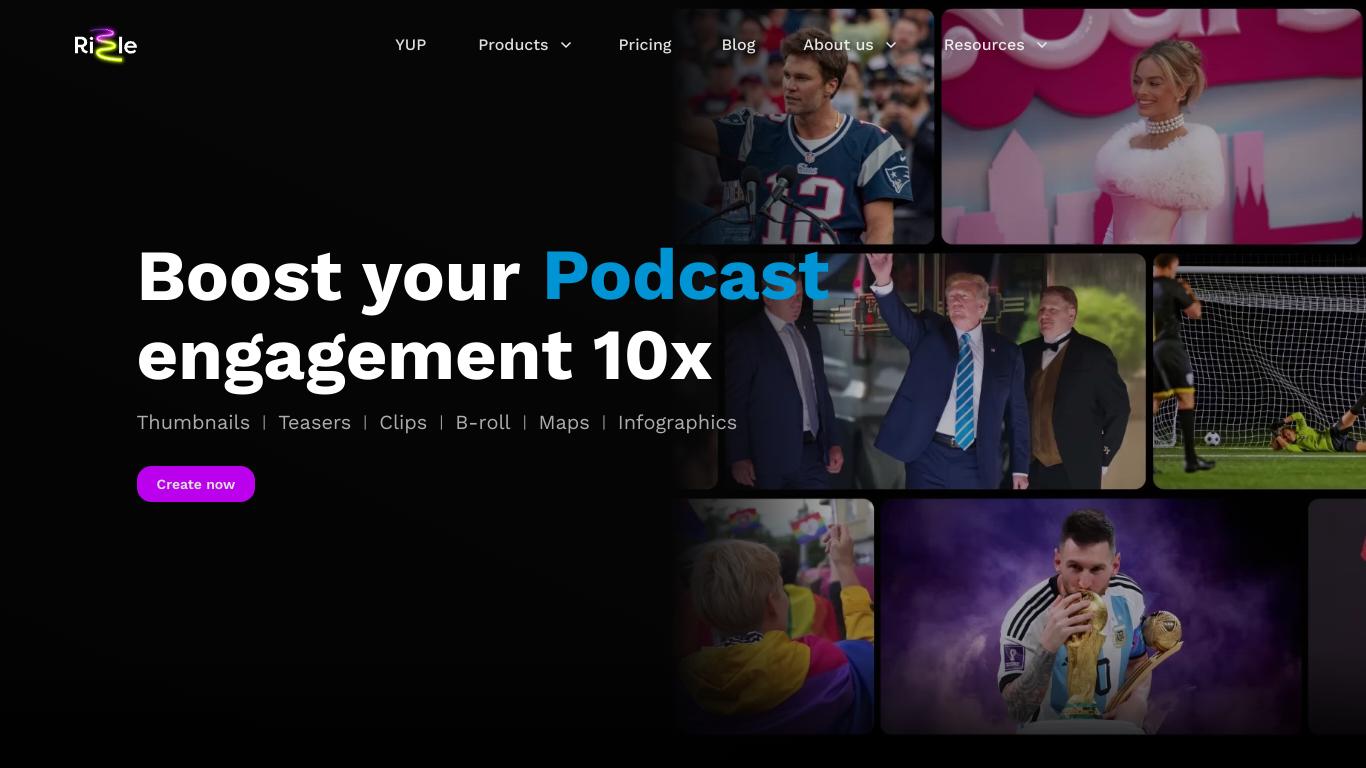Screen dimensions: 1366x768
Task: Go to the Pricing page
Action: coord(645,45)
